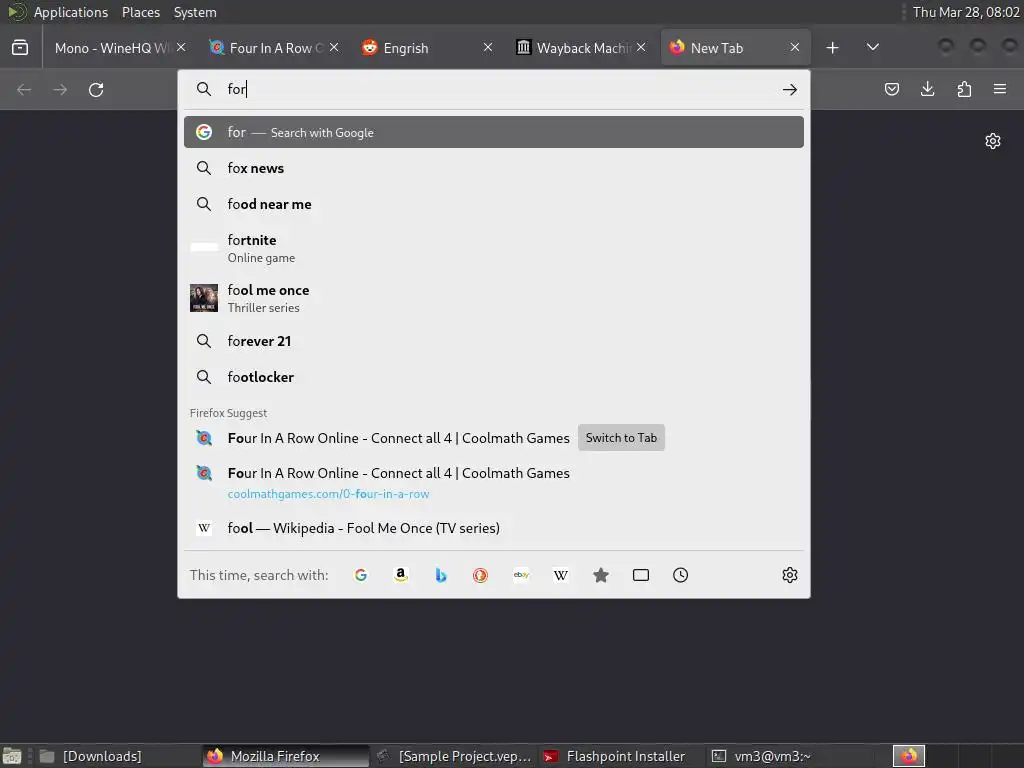Open Pocket save icon

tap(891, 89)
